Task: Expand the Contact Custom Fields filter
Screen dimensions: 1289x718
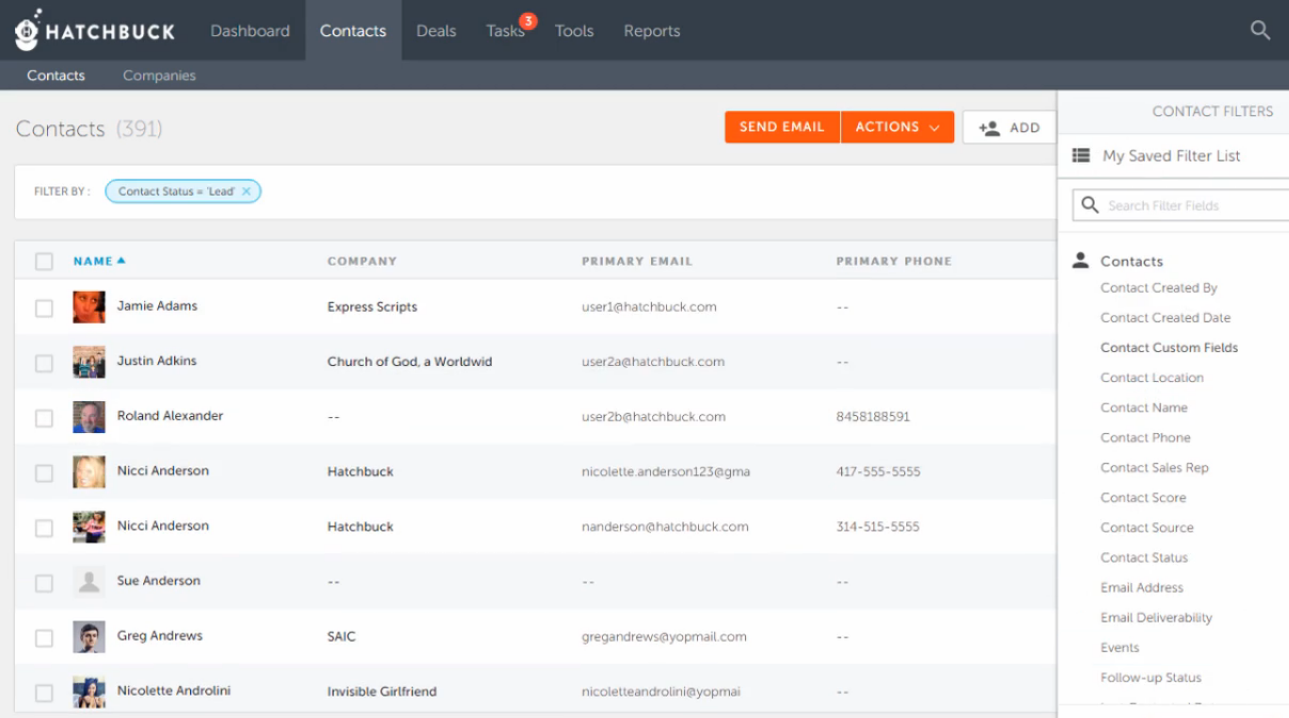Action: click(x=1169, y=348)
